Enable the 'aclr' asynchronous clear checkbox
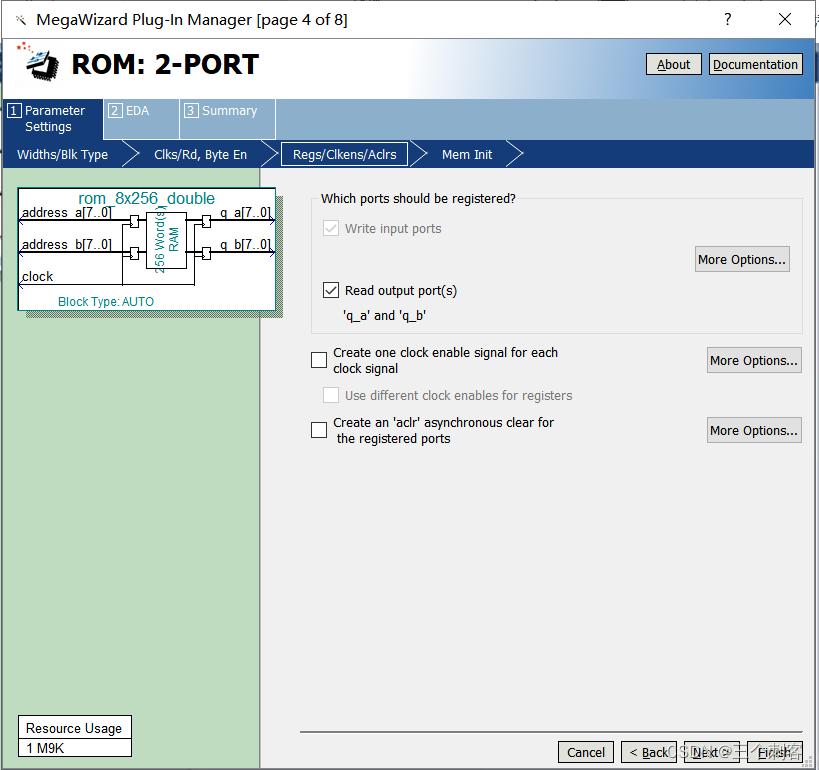The height and width of the screenshot is (770, 819). pos(319,430)
